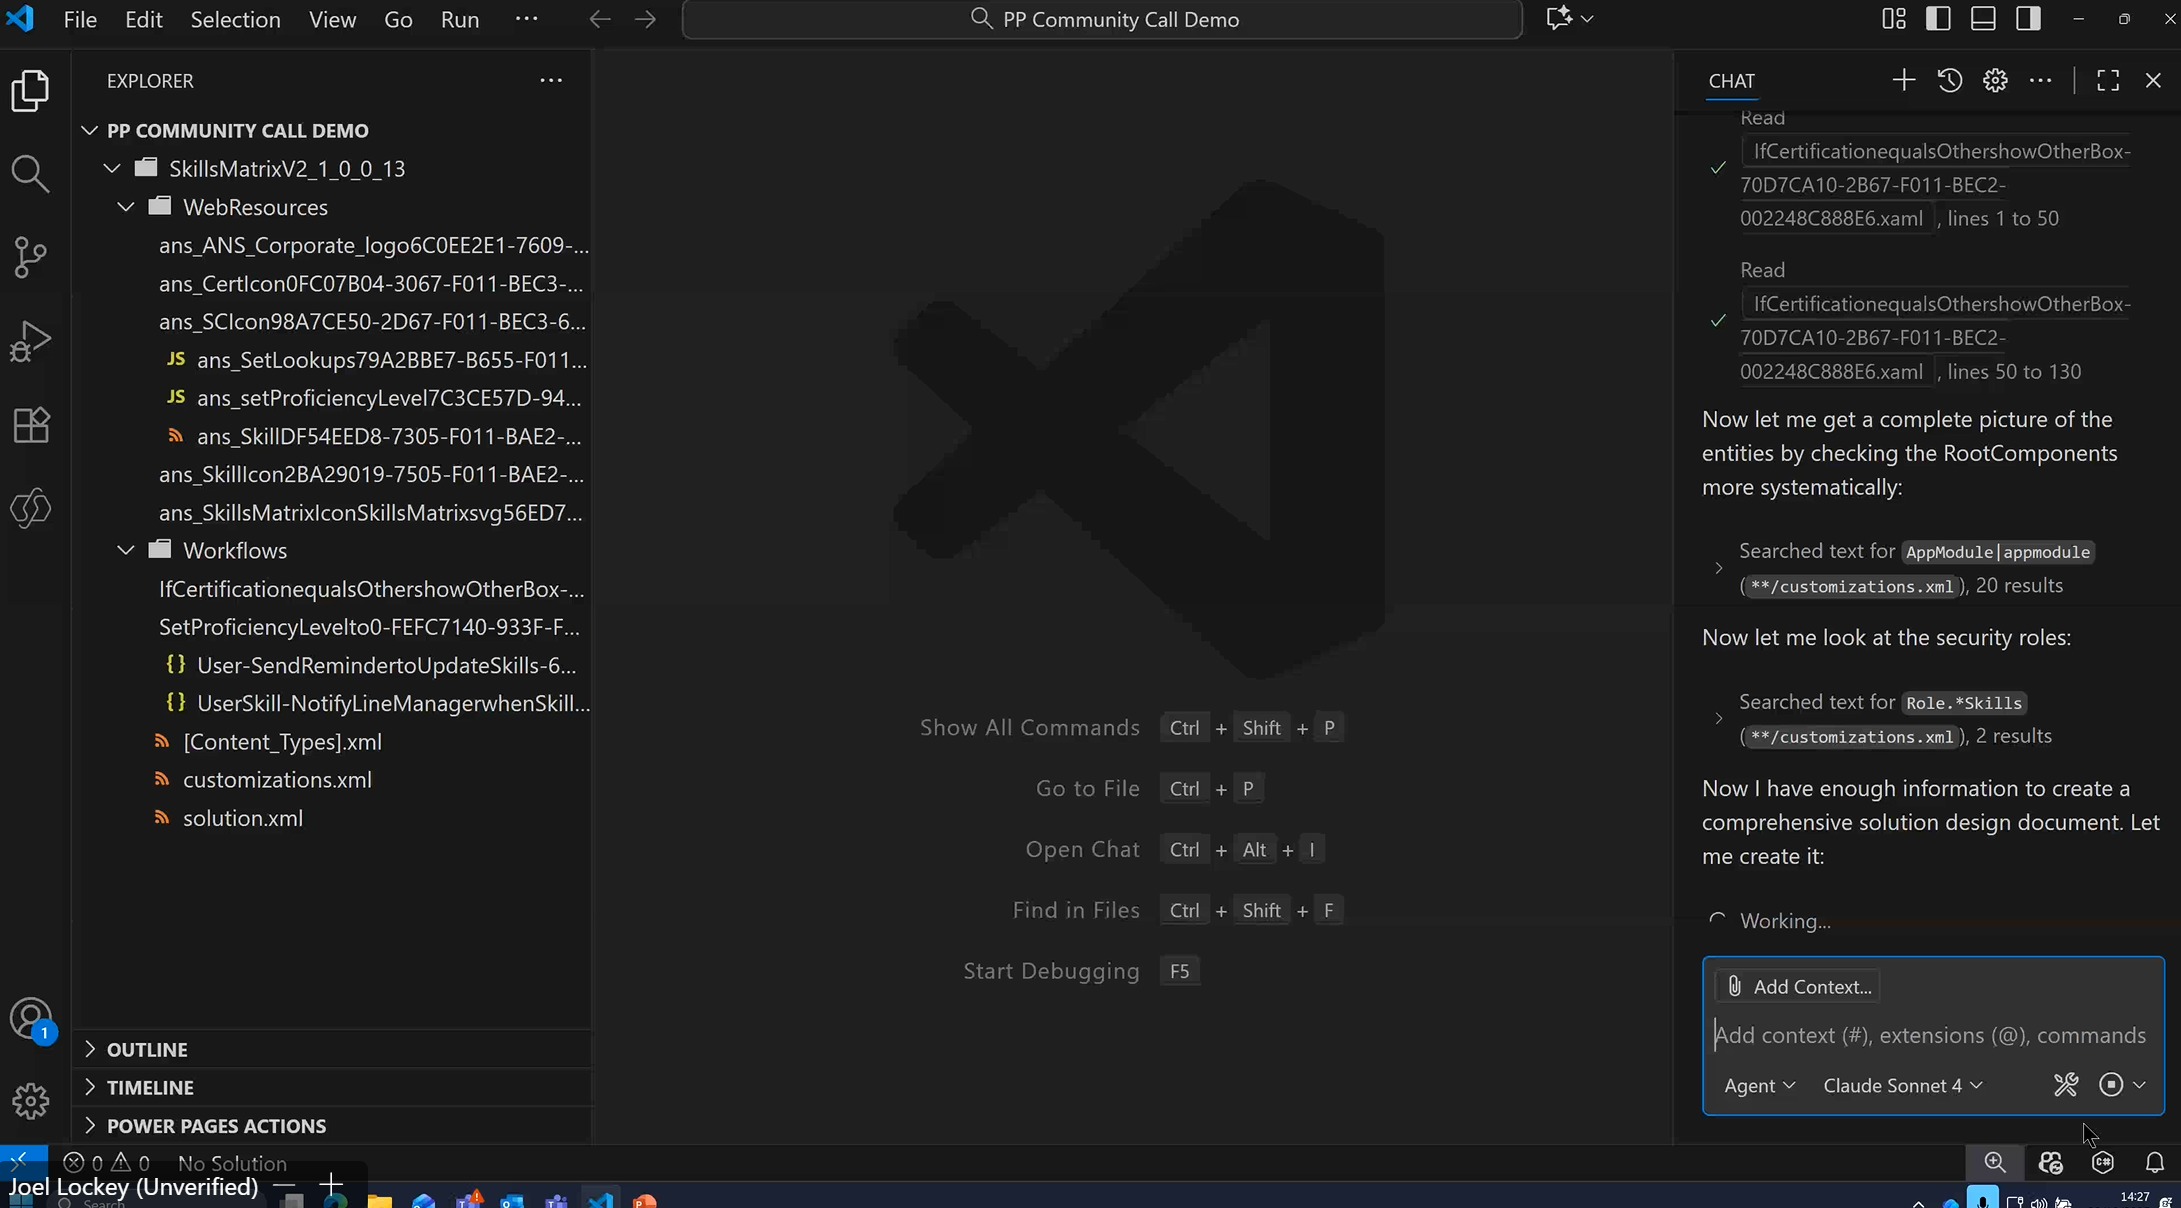Start a new chat with plus icon
Image resolution: width=2181 pixels, height=1208 pixels.
(x=1903, y=81)
